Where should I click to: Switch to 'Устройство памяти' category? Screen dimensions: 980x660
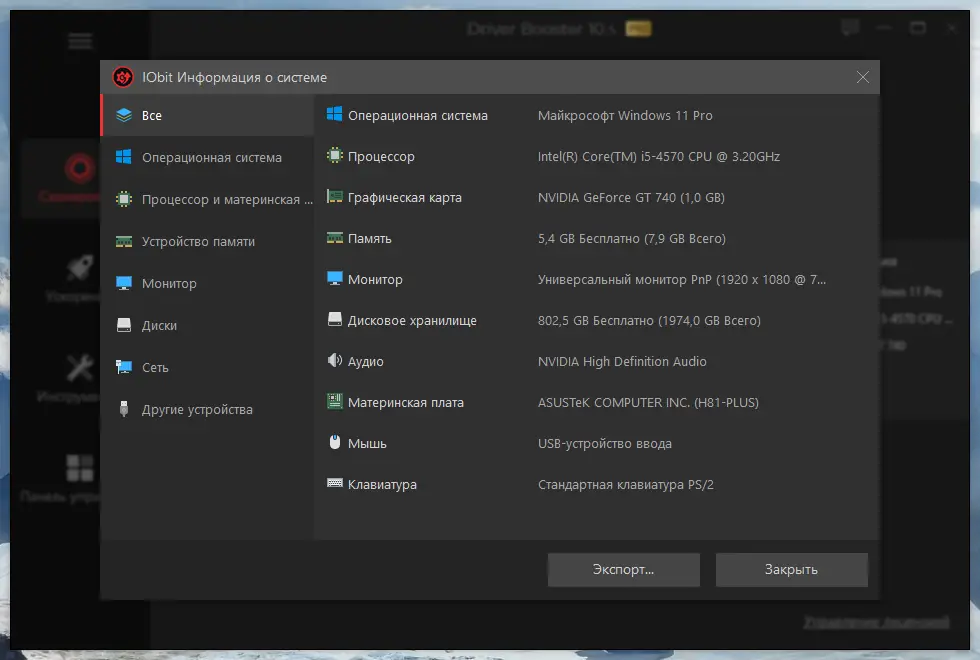click(x=208, y=241)
